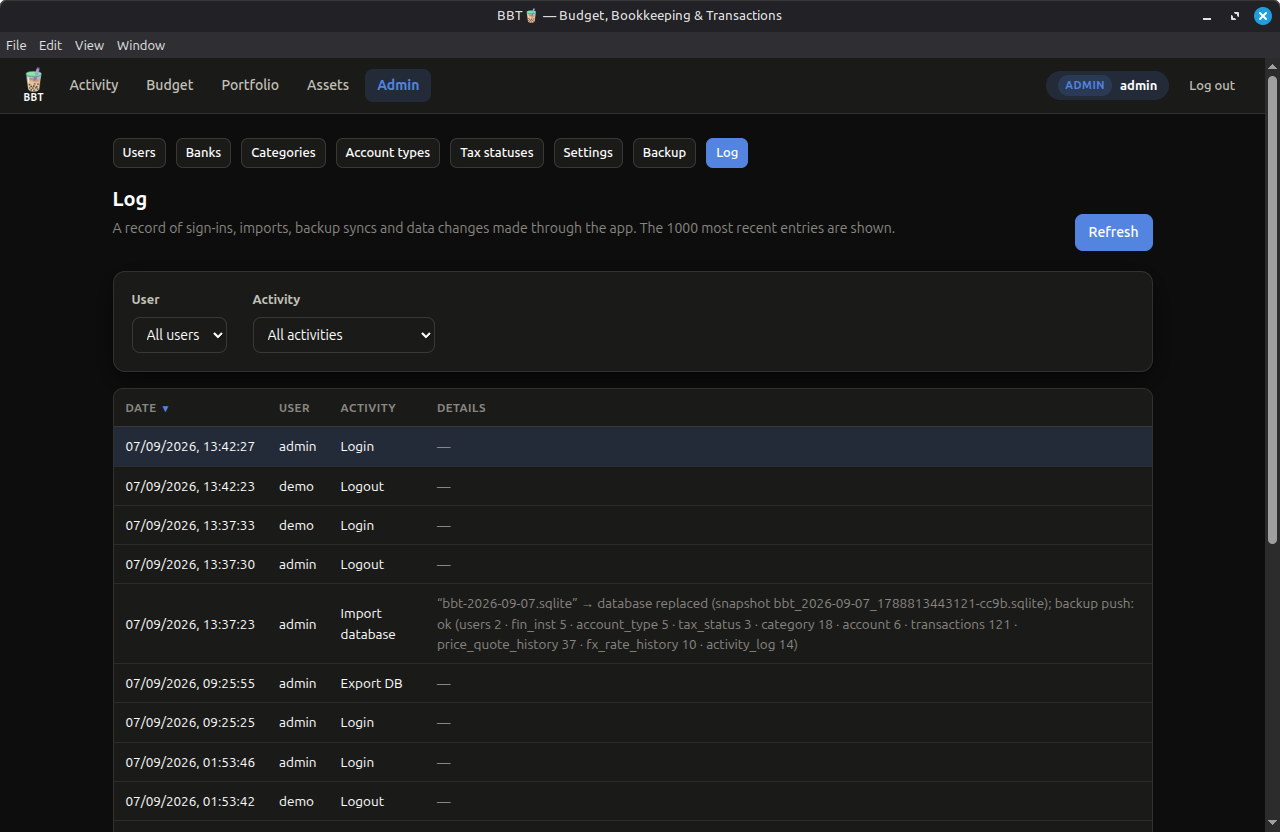This screenshot has width=1280, height=832.
Task: Open the Window menu
Action: pos(141,45)
